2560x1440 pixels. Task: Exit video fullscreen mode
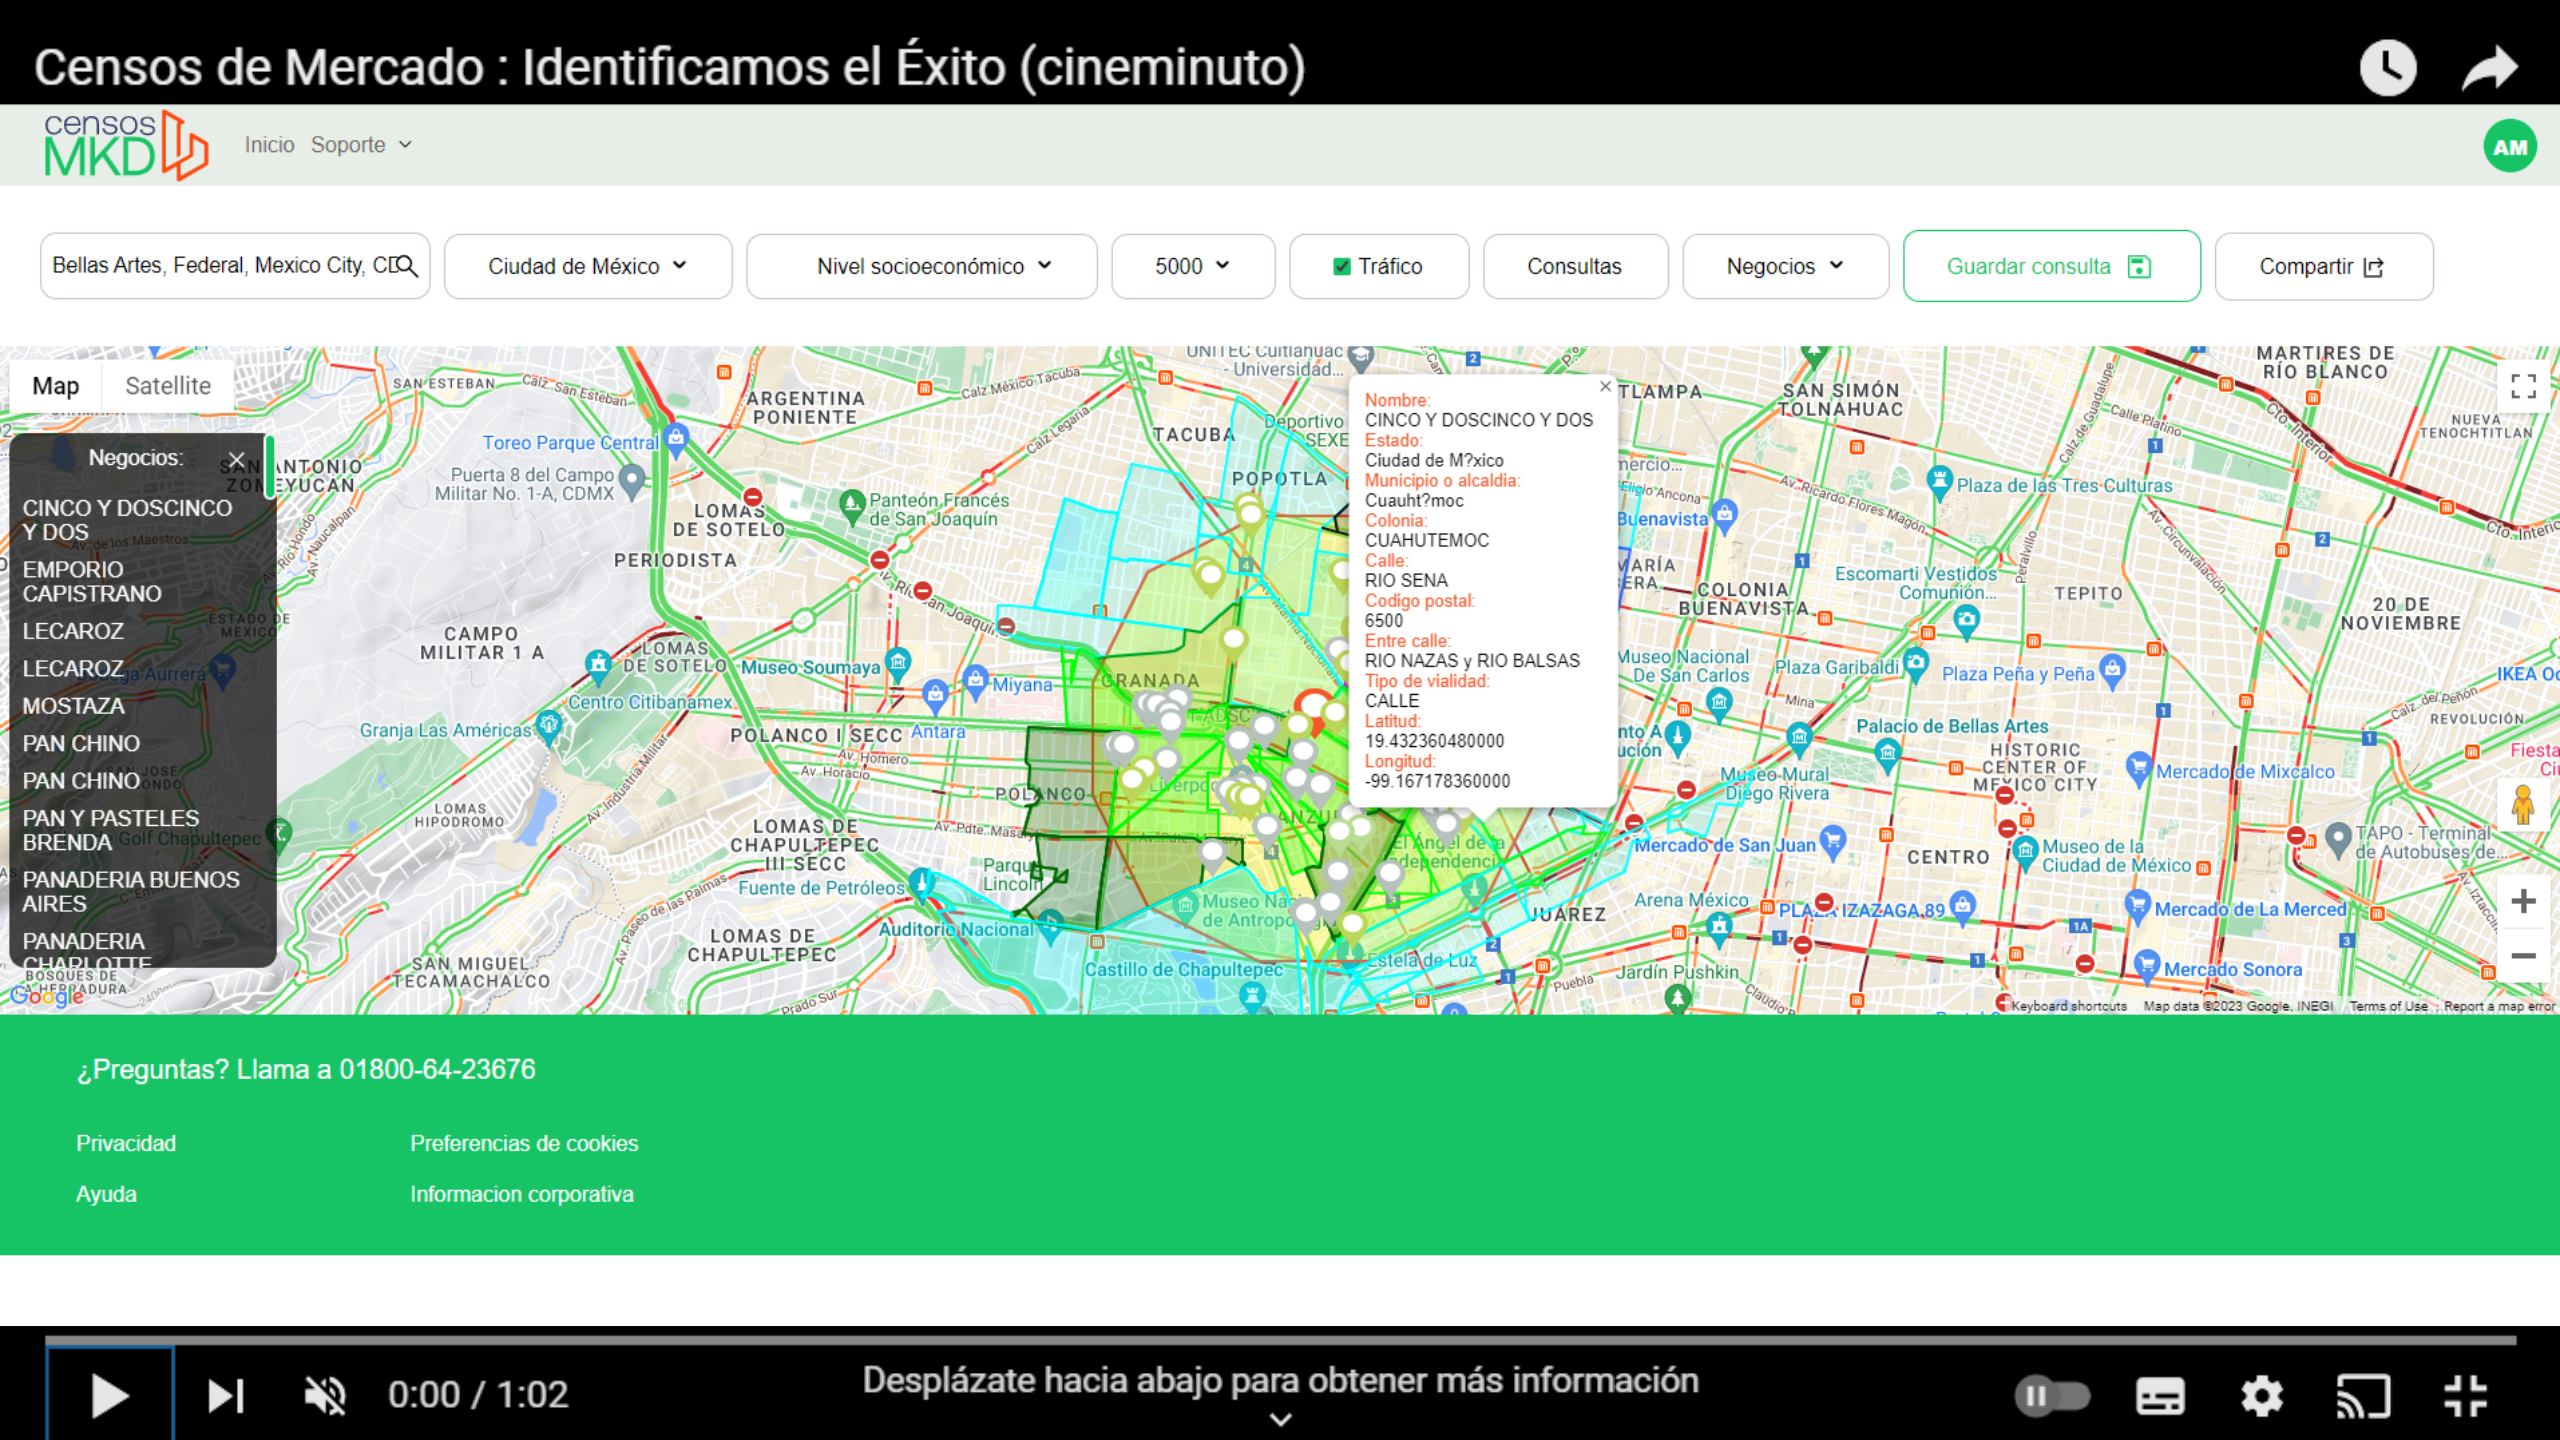[2465, 1396]
